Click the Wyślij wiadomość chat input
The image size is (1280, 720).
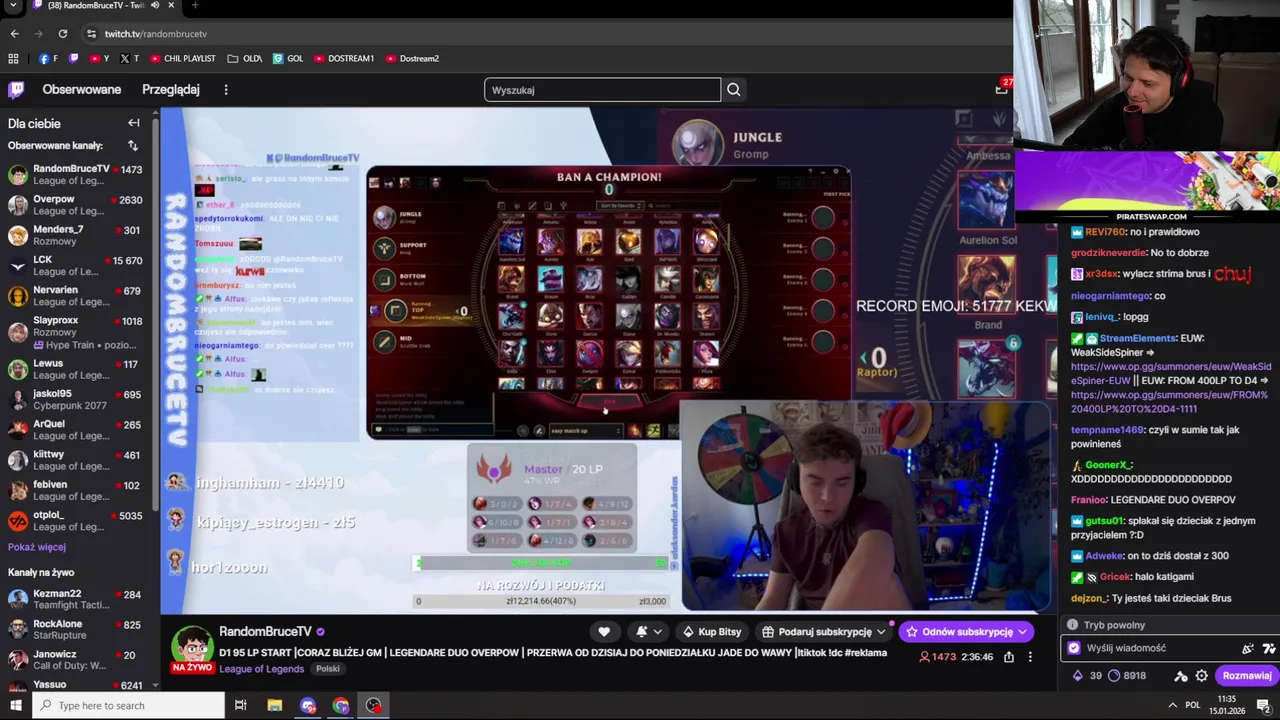point(1150,648)
